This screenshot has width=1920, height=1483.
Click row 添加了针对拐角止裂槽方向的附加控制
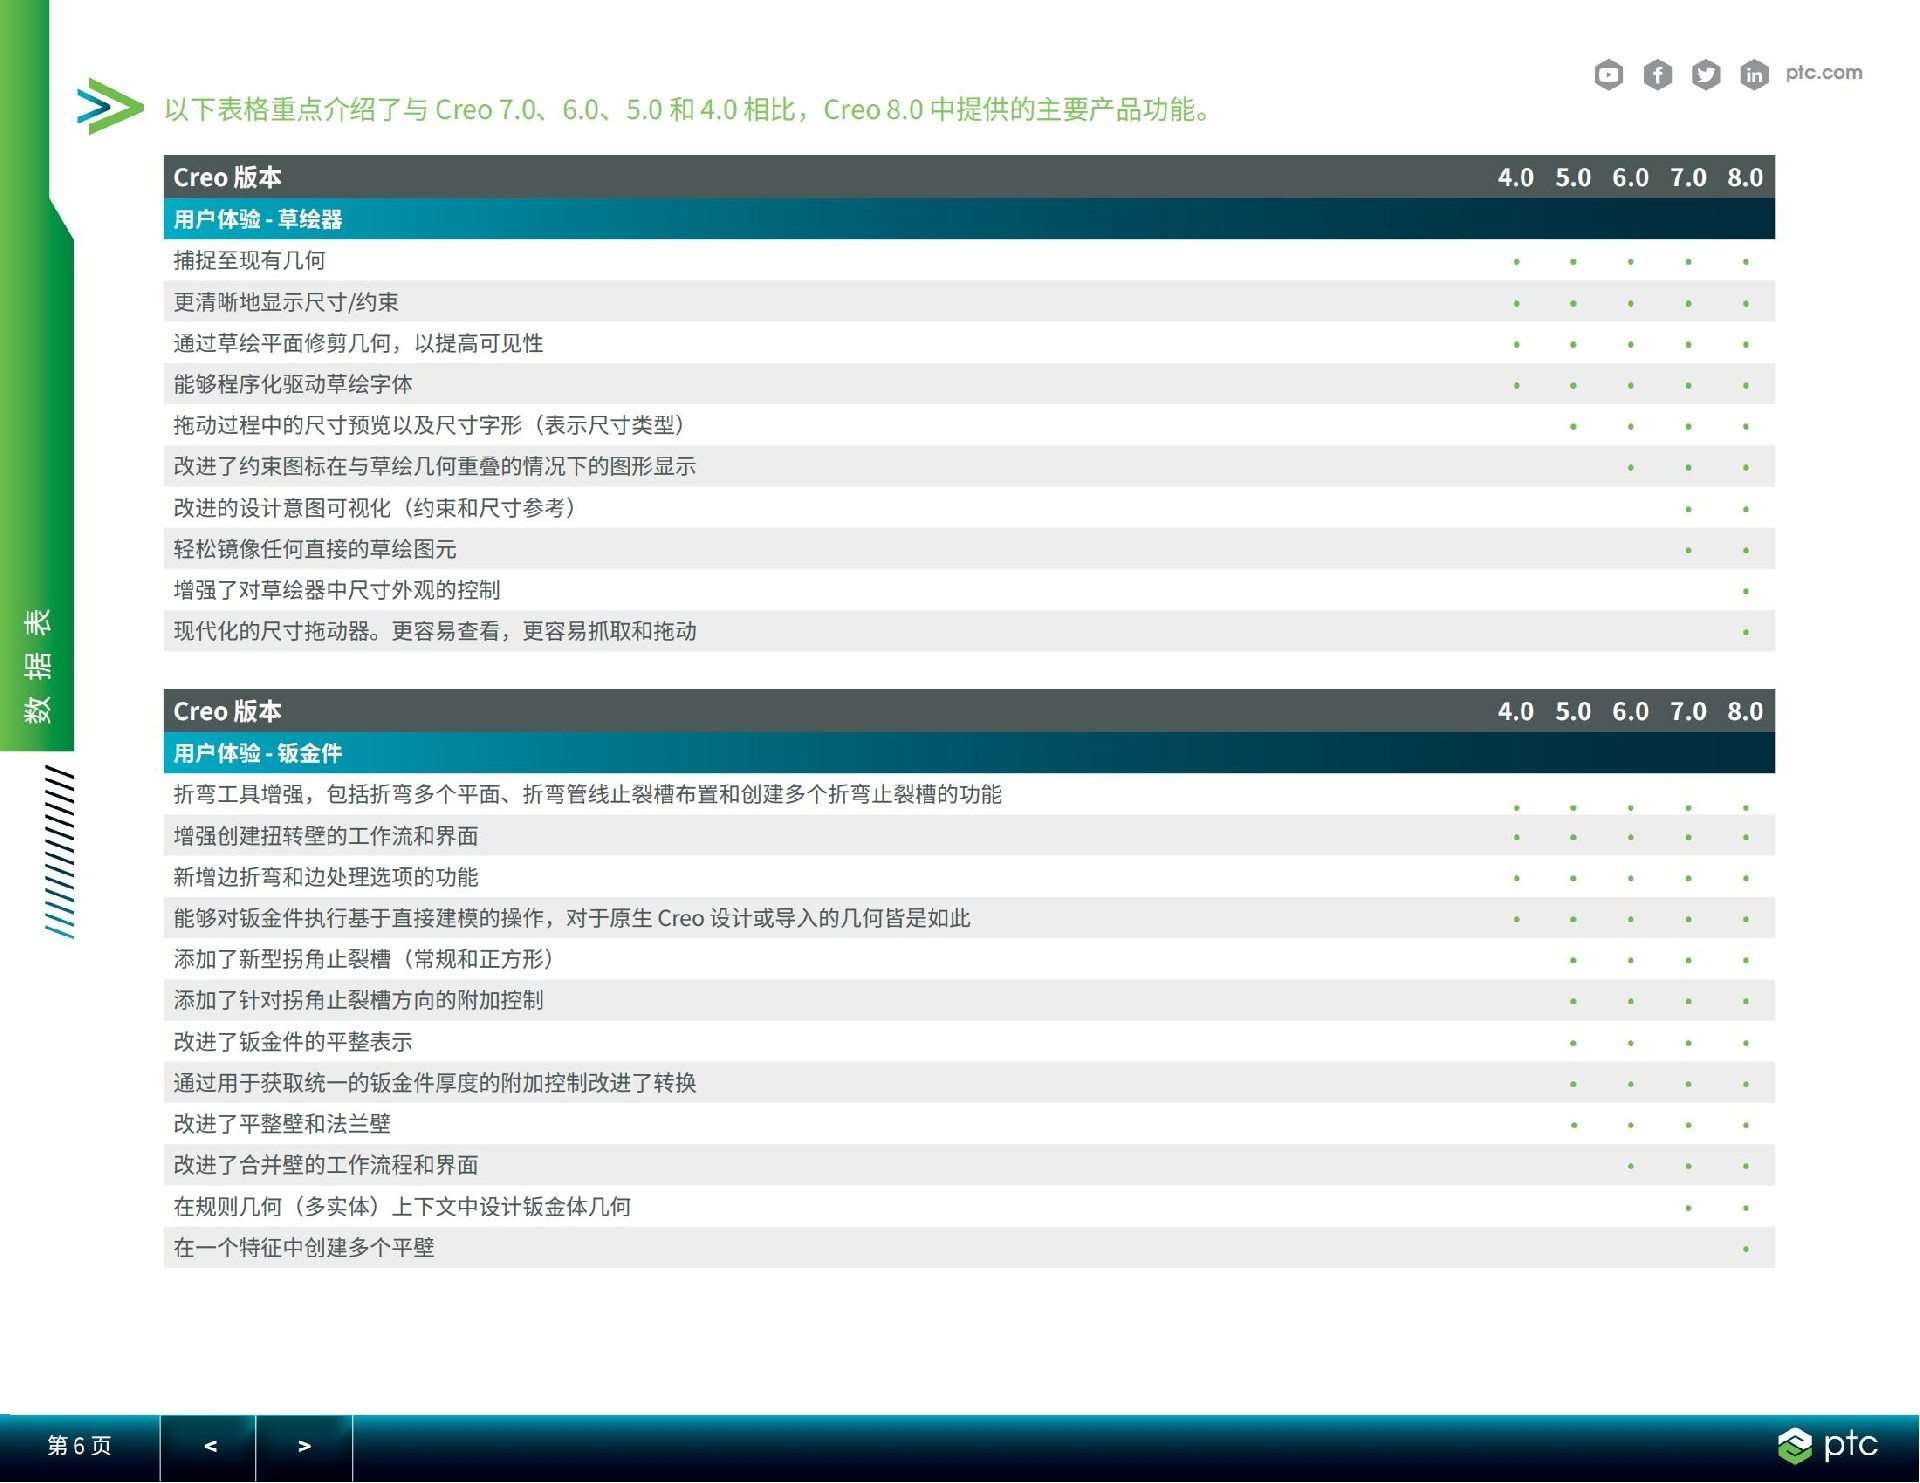pyautogui.click(x=969, y=1000)
